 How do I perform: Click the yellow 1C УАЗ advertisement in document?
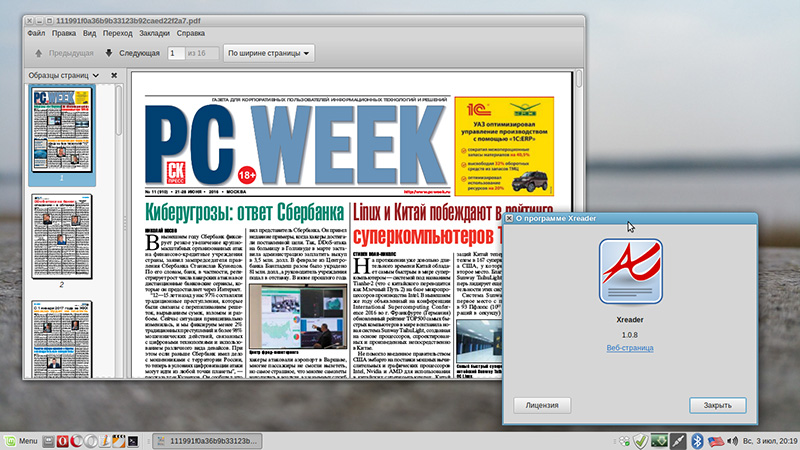tap(504, 146)
